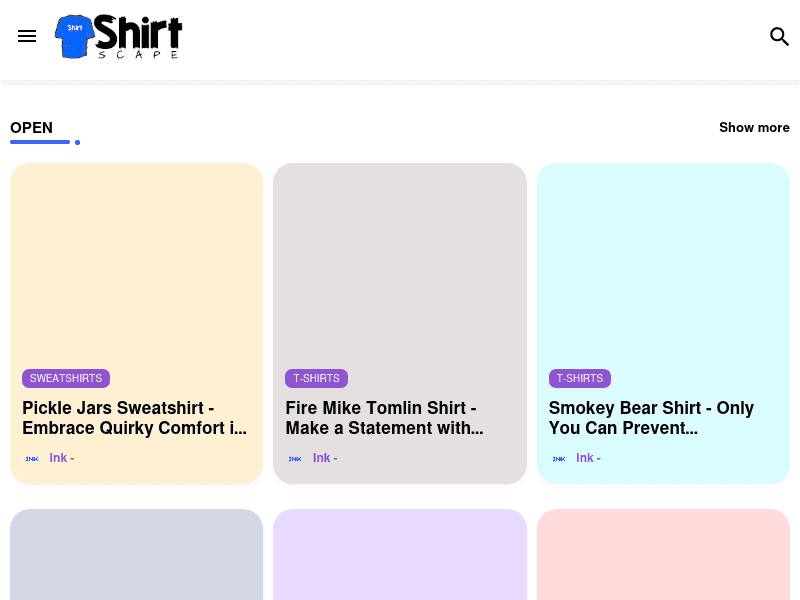
Task: Click the Ink avatar on Fire Mike Tomlin card
Action: (295, 458)
